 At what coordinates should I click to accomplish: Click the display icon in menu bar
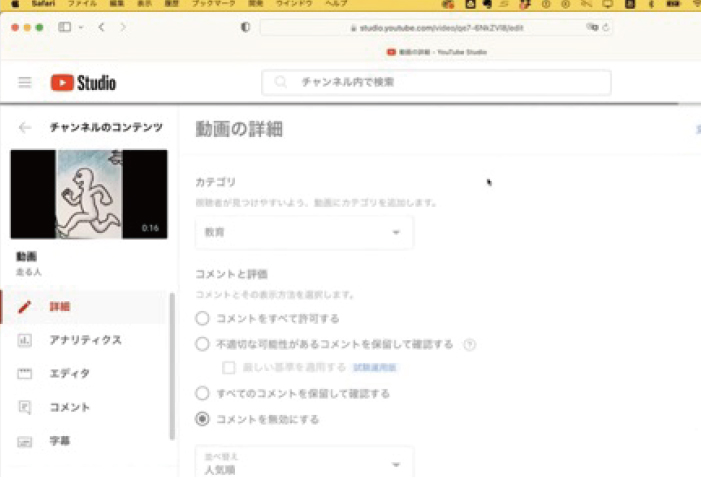point(607,4)
